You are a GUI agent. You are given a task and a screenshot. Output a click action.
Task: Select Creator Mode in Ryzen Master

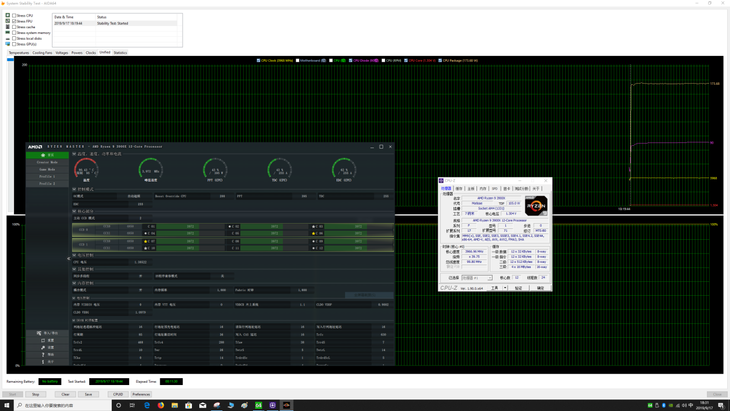pos(47,162)
